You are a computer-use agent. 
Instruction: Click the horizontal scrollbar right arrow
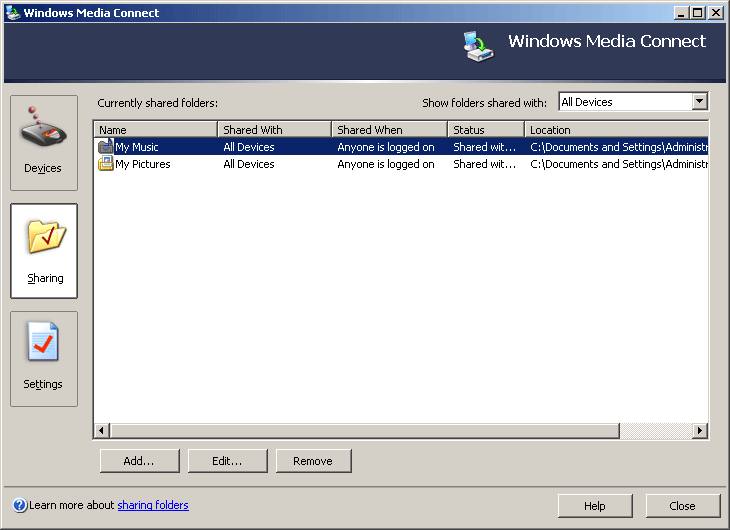point(699,430)
